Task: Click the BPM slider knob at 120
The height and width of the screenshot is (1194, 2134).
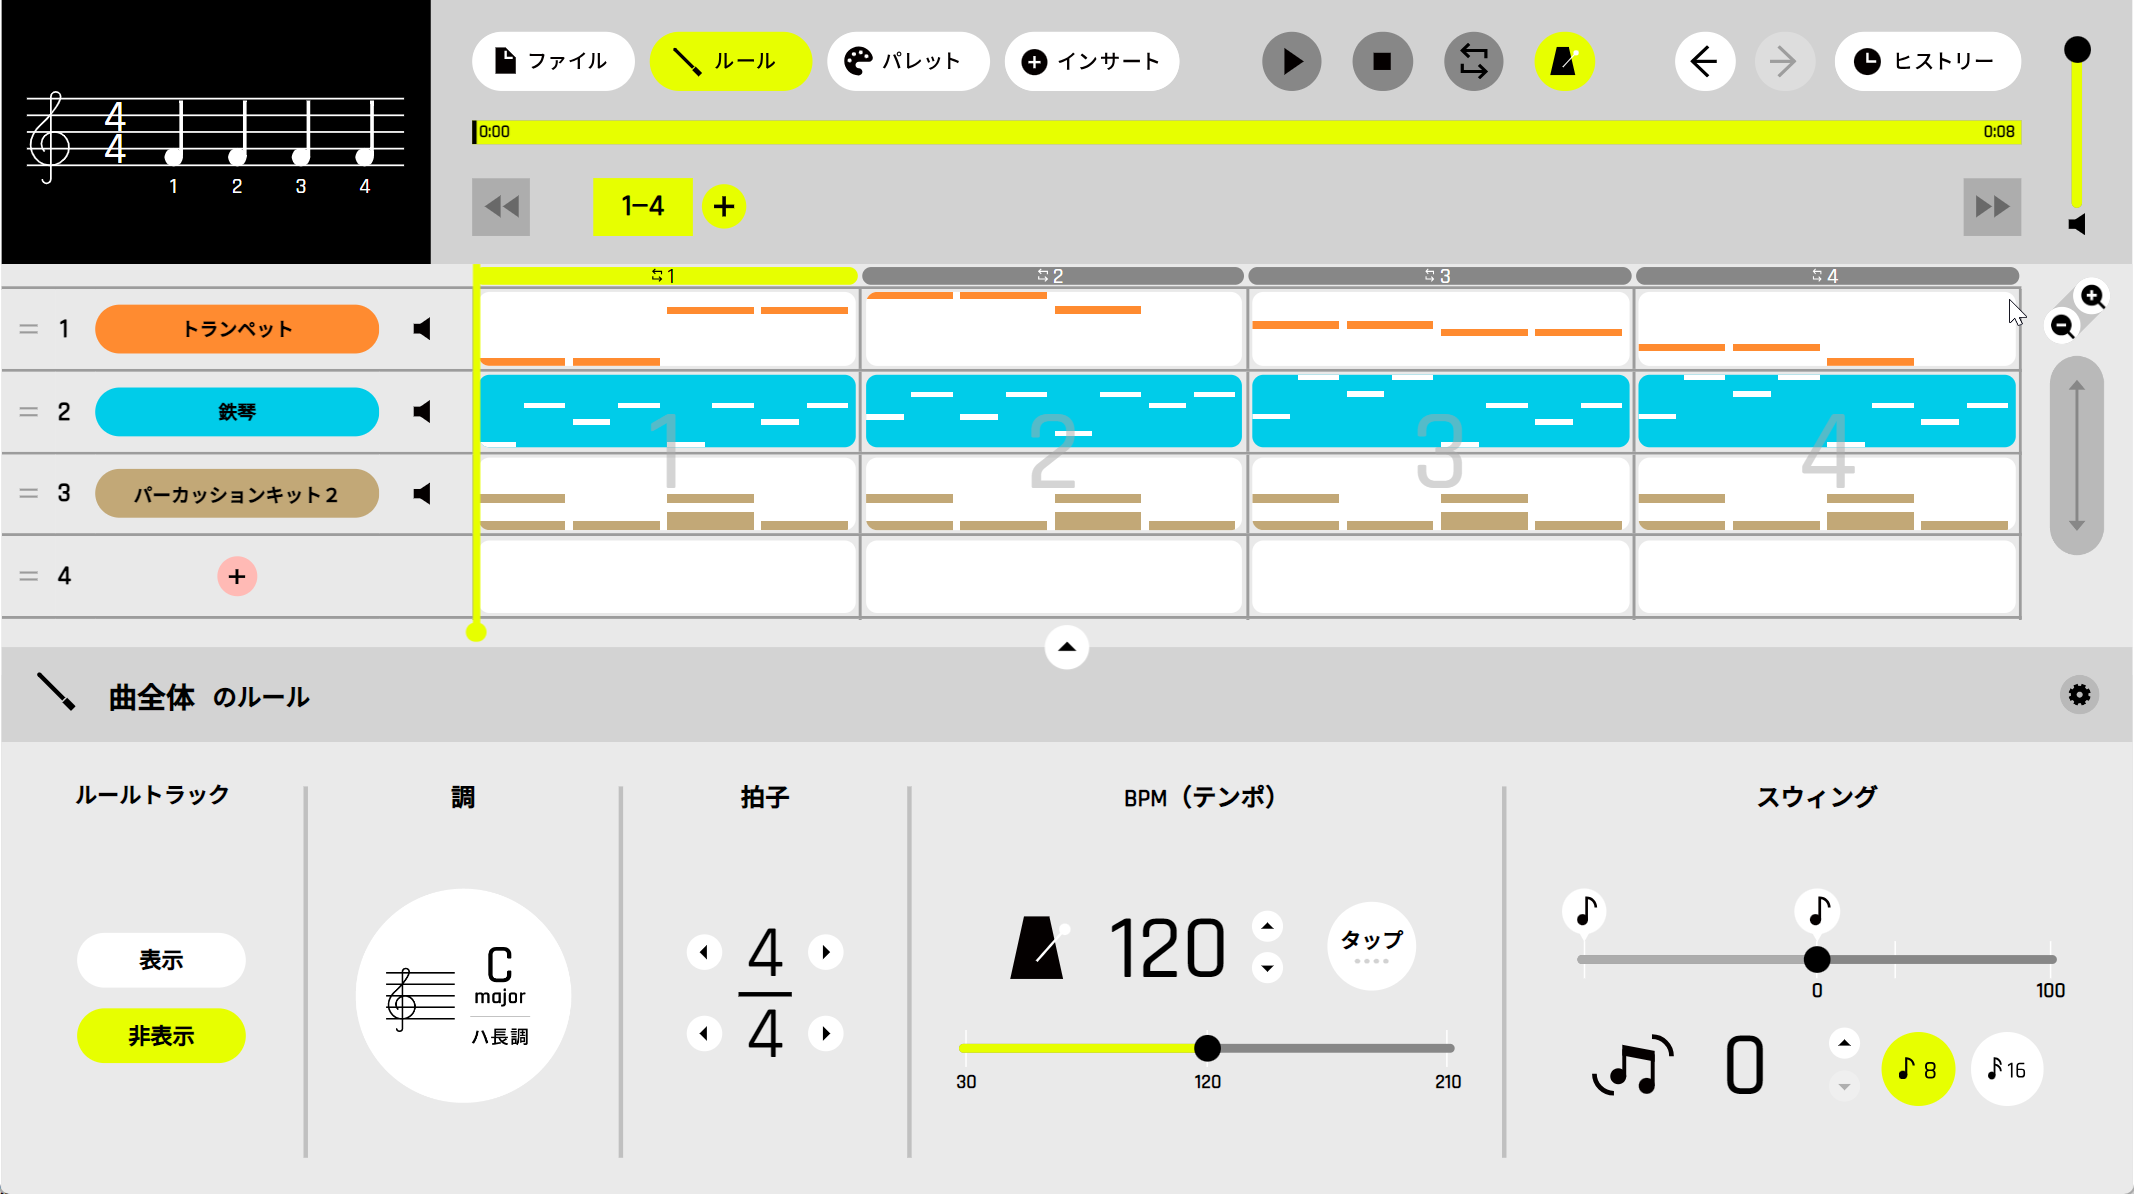Action: pyautogui.click(x=1207, y=1048)
